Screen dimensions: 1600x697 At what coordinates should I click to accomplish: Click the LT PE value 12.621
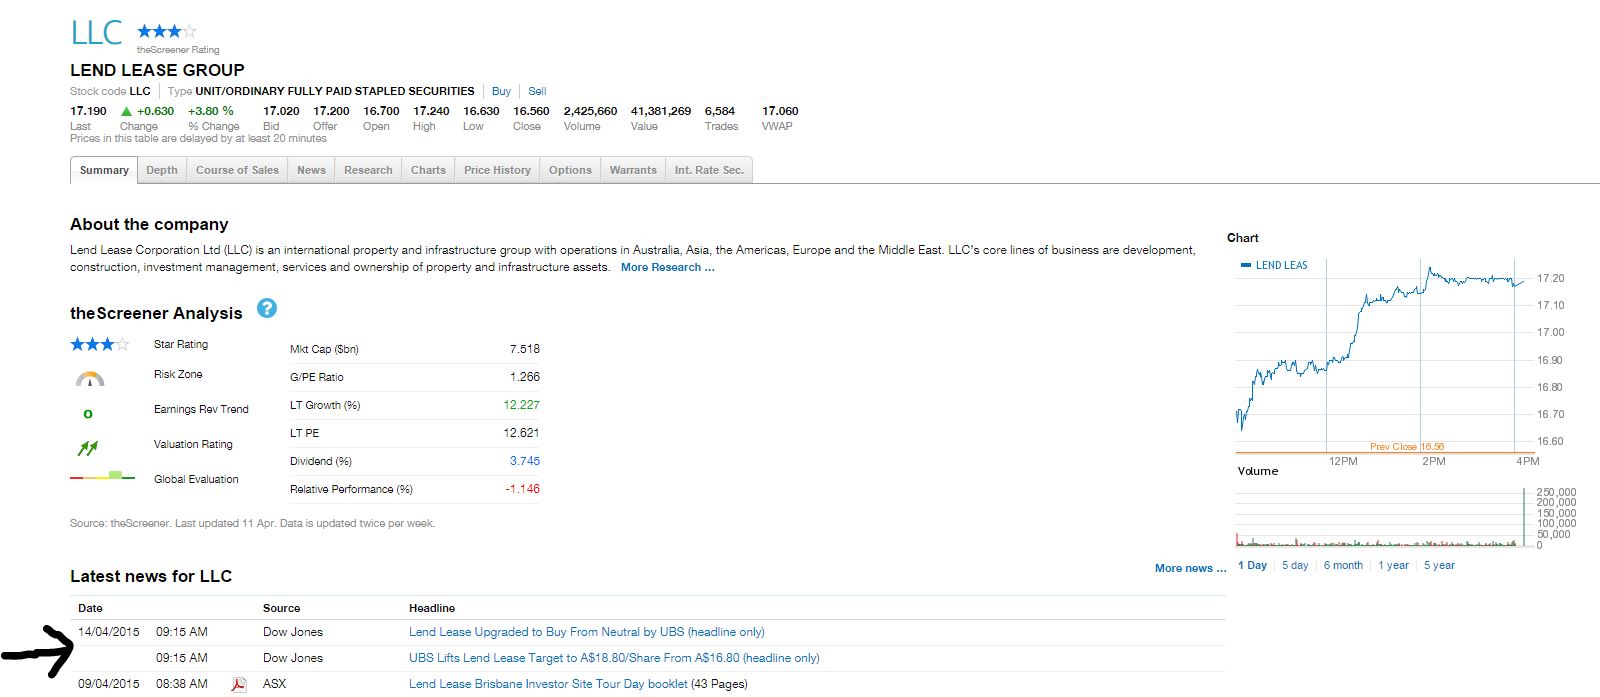click(521, 433)
